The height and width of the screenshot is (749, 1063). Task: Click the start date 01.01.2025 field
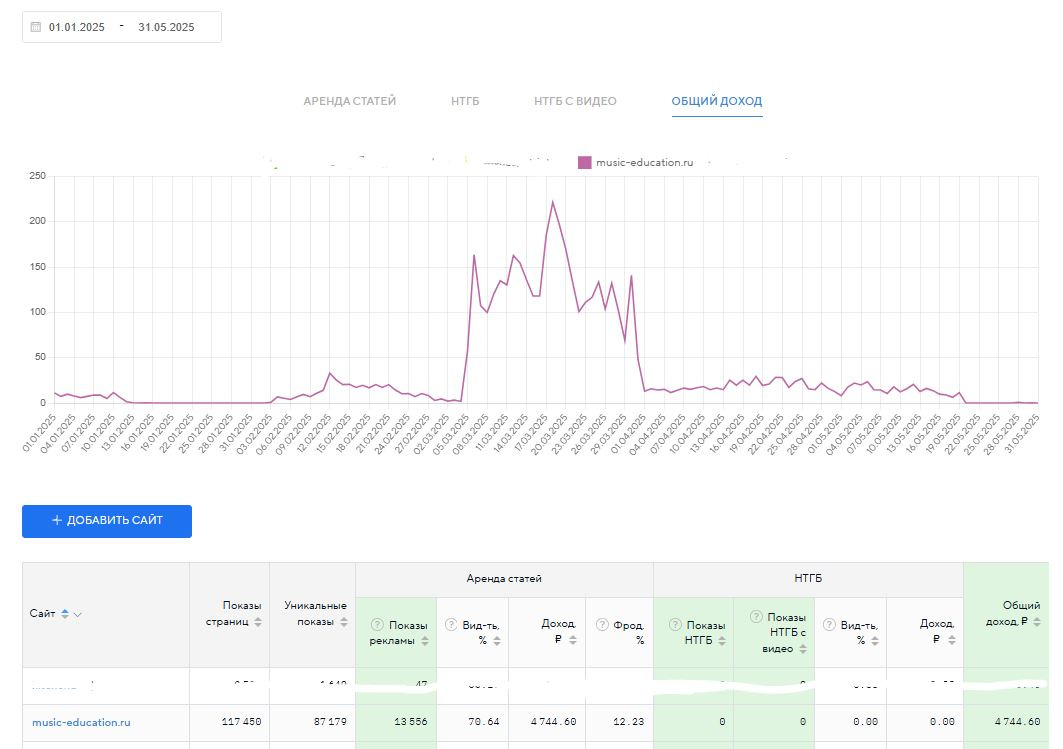77,27
